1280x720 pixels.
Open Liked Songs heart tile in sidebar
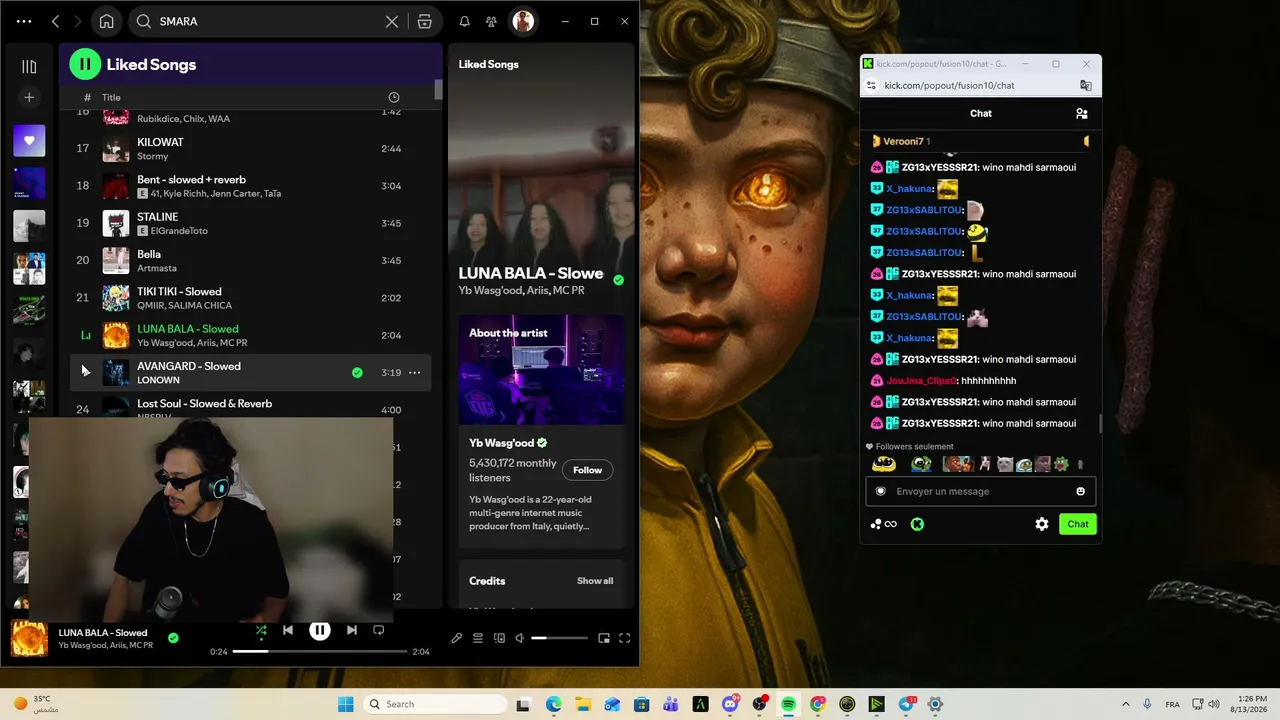tap(29, 141)
